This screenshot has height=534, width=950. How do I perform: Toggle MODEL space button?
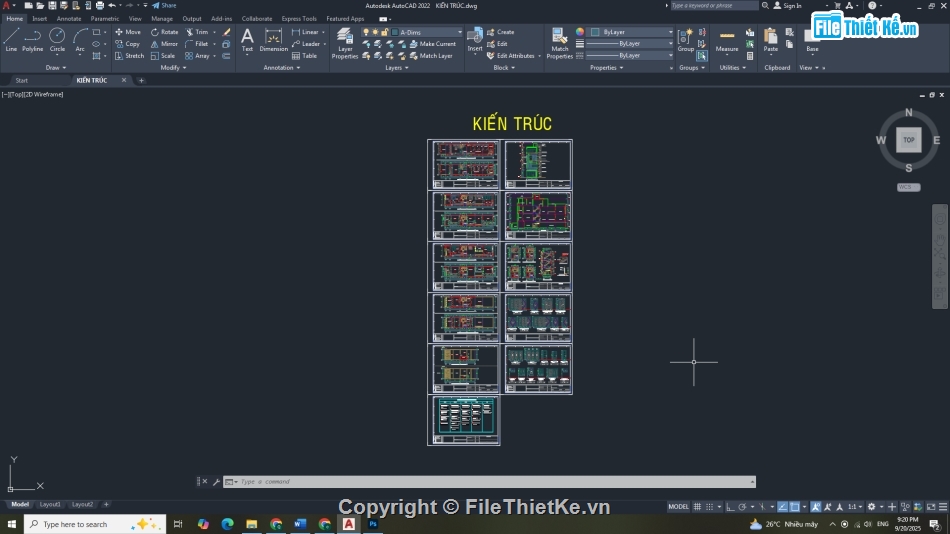point(678,507)
